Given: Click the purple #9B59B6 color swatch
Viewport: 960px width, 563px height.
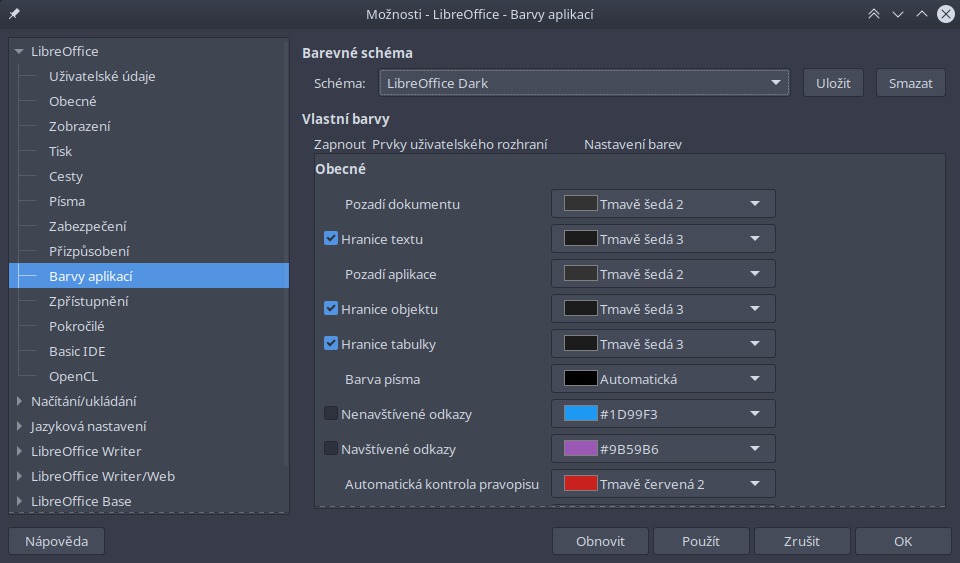Looking at the screenshot, I should point(580,448).
